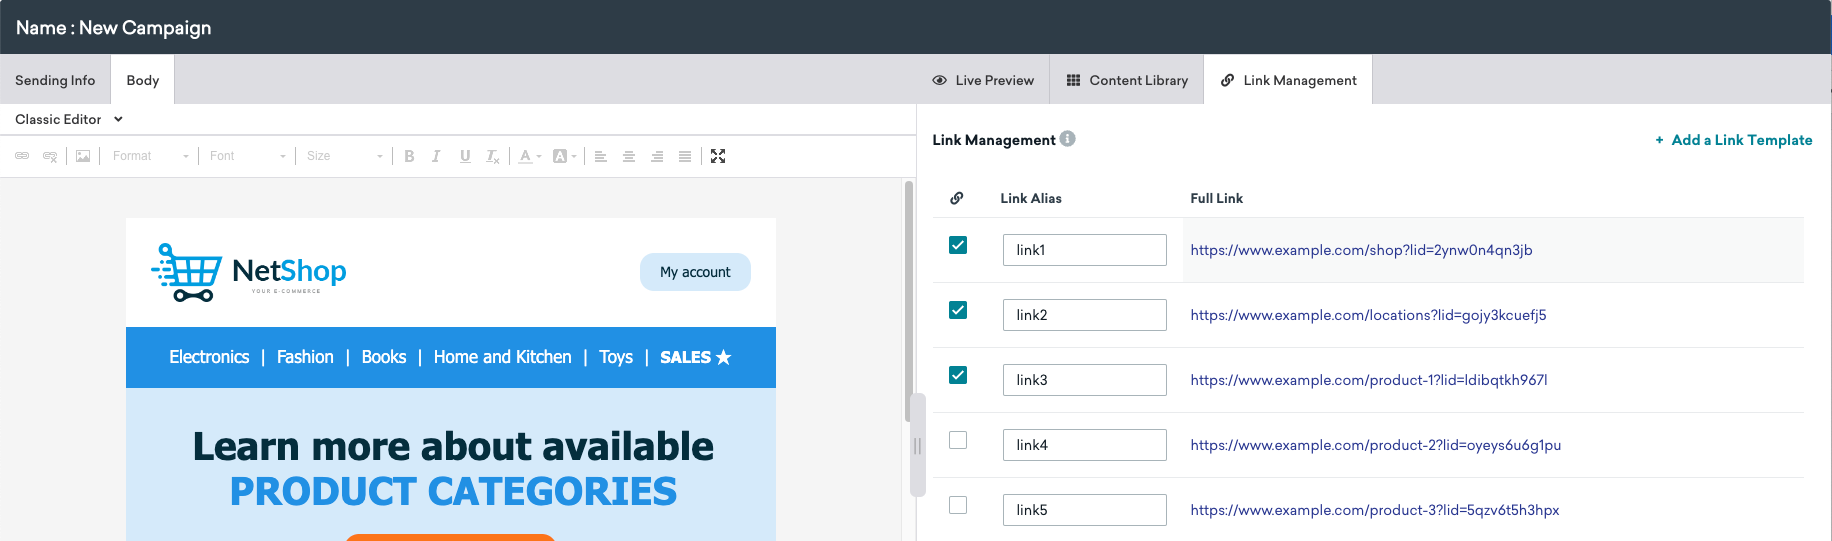Click Add a Link Template
Image resolution: width=1832 pixels, height=541 pixels.
click(1733, 140)
